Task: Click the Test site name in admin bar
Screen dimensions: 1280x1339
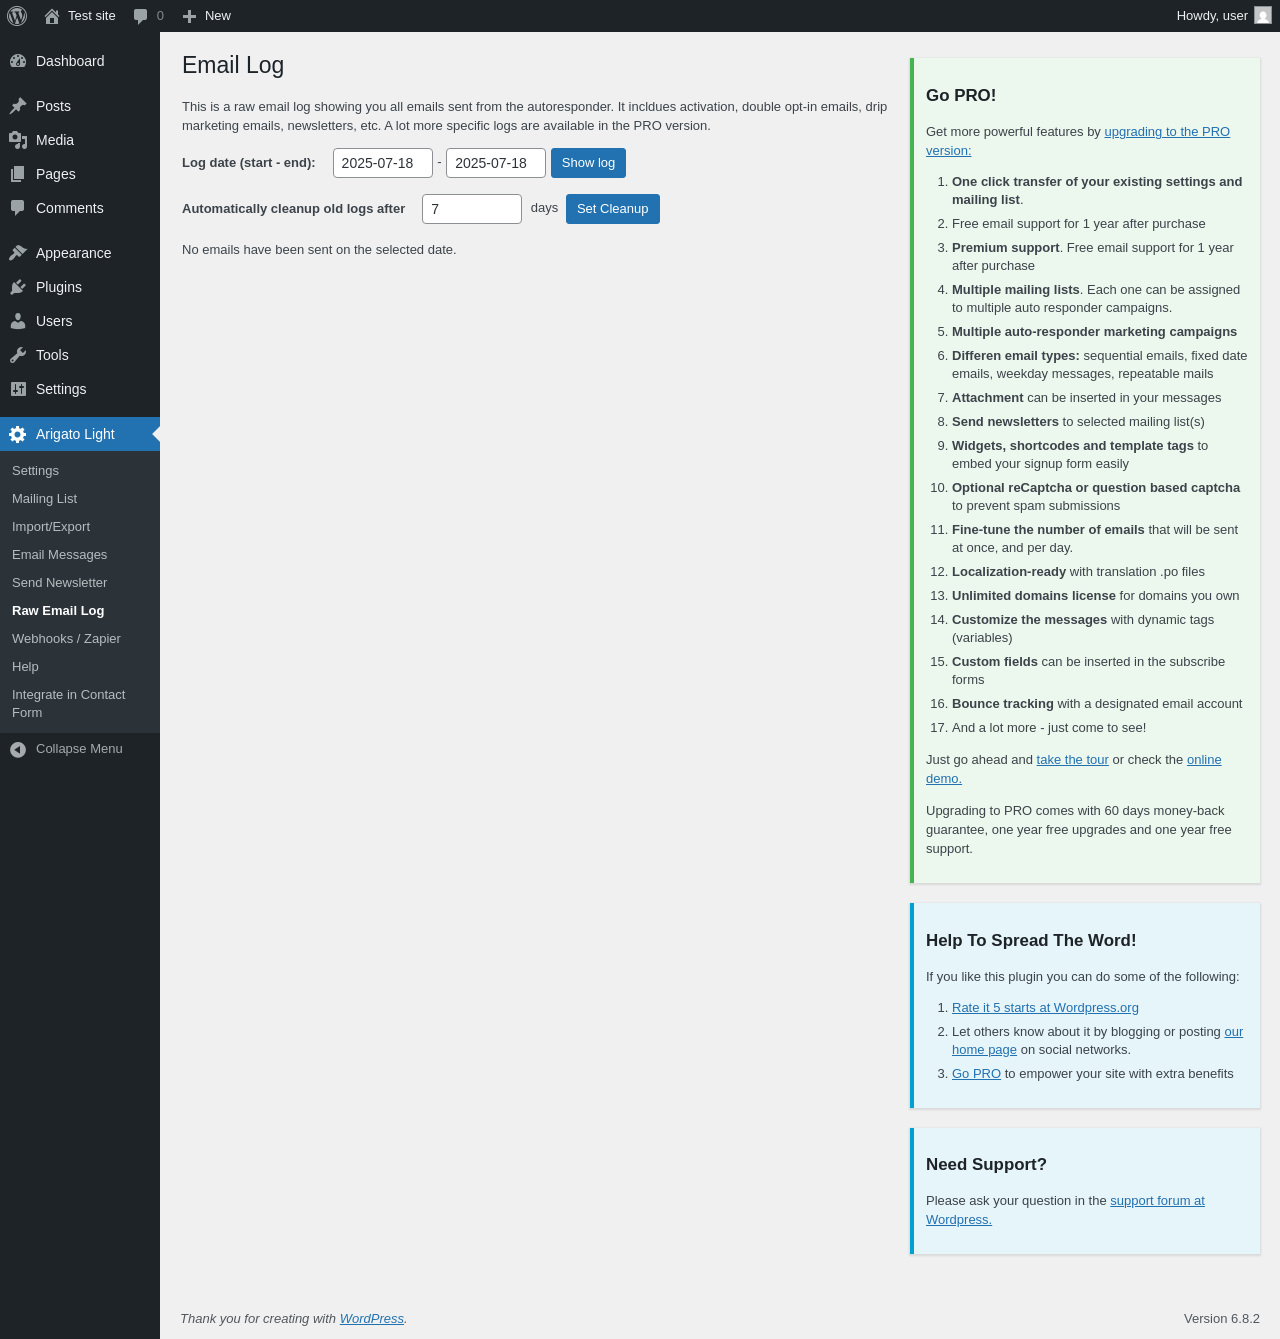Action: coord(92,16)
